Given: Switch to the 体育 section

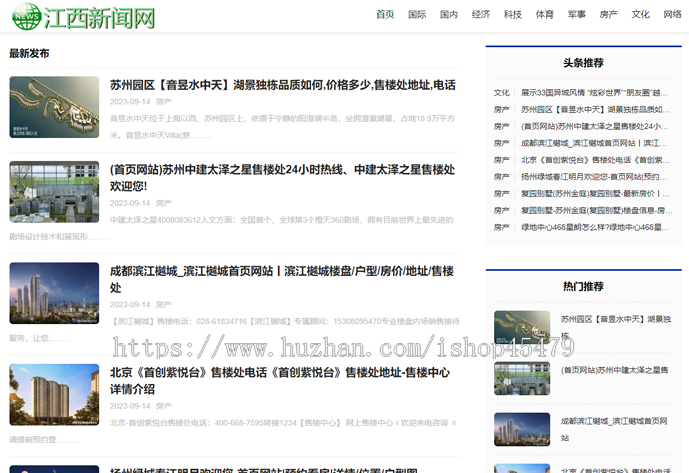Looking at the screenshot, I should pyautogui.click(x=545, y=15).
